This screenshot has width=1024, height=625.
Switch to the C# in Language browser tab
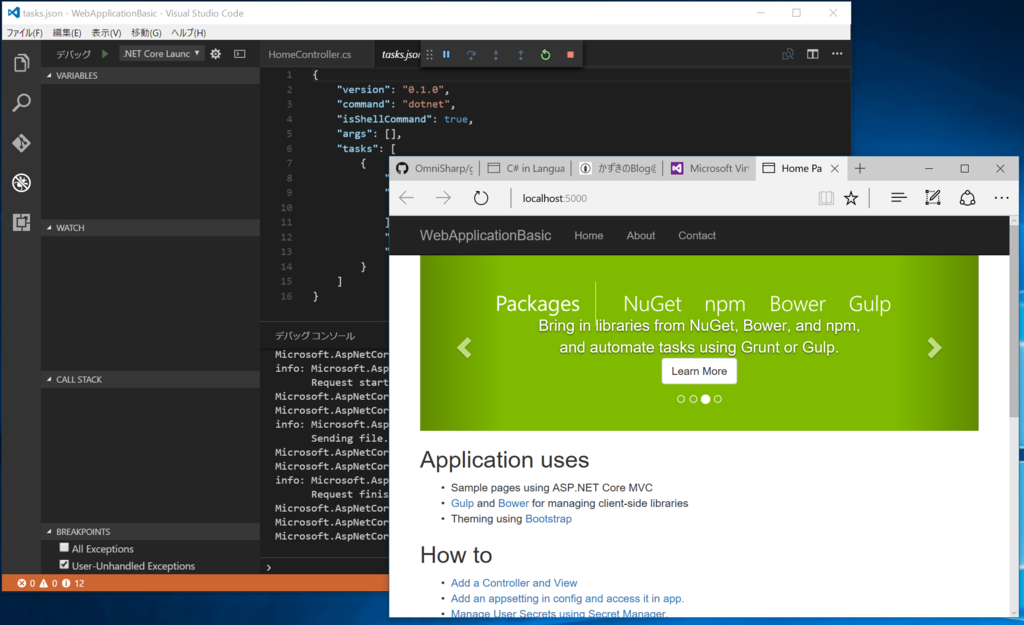click(x=526, y=168)
